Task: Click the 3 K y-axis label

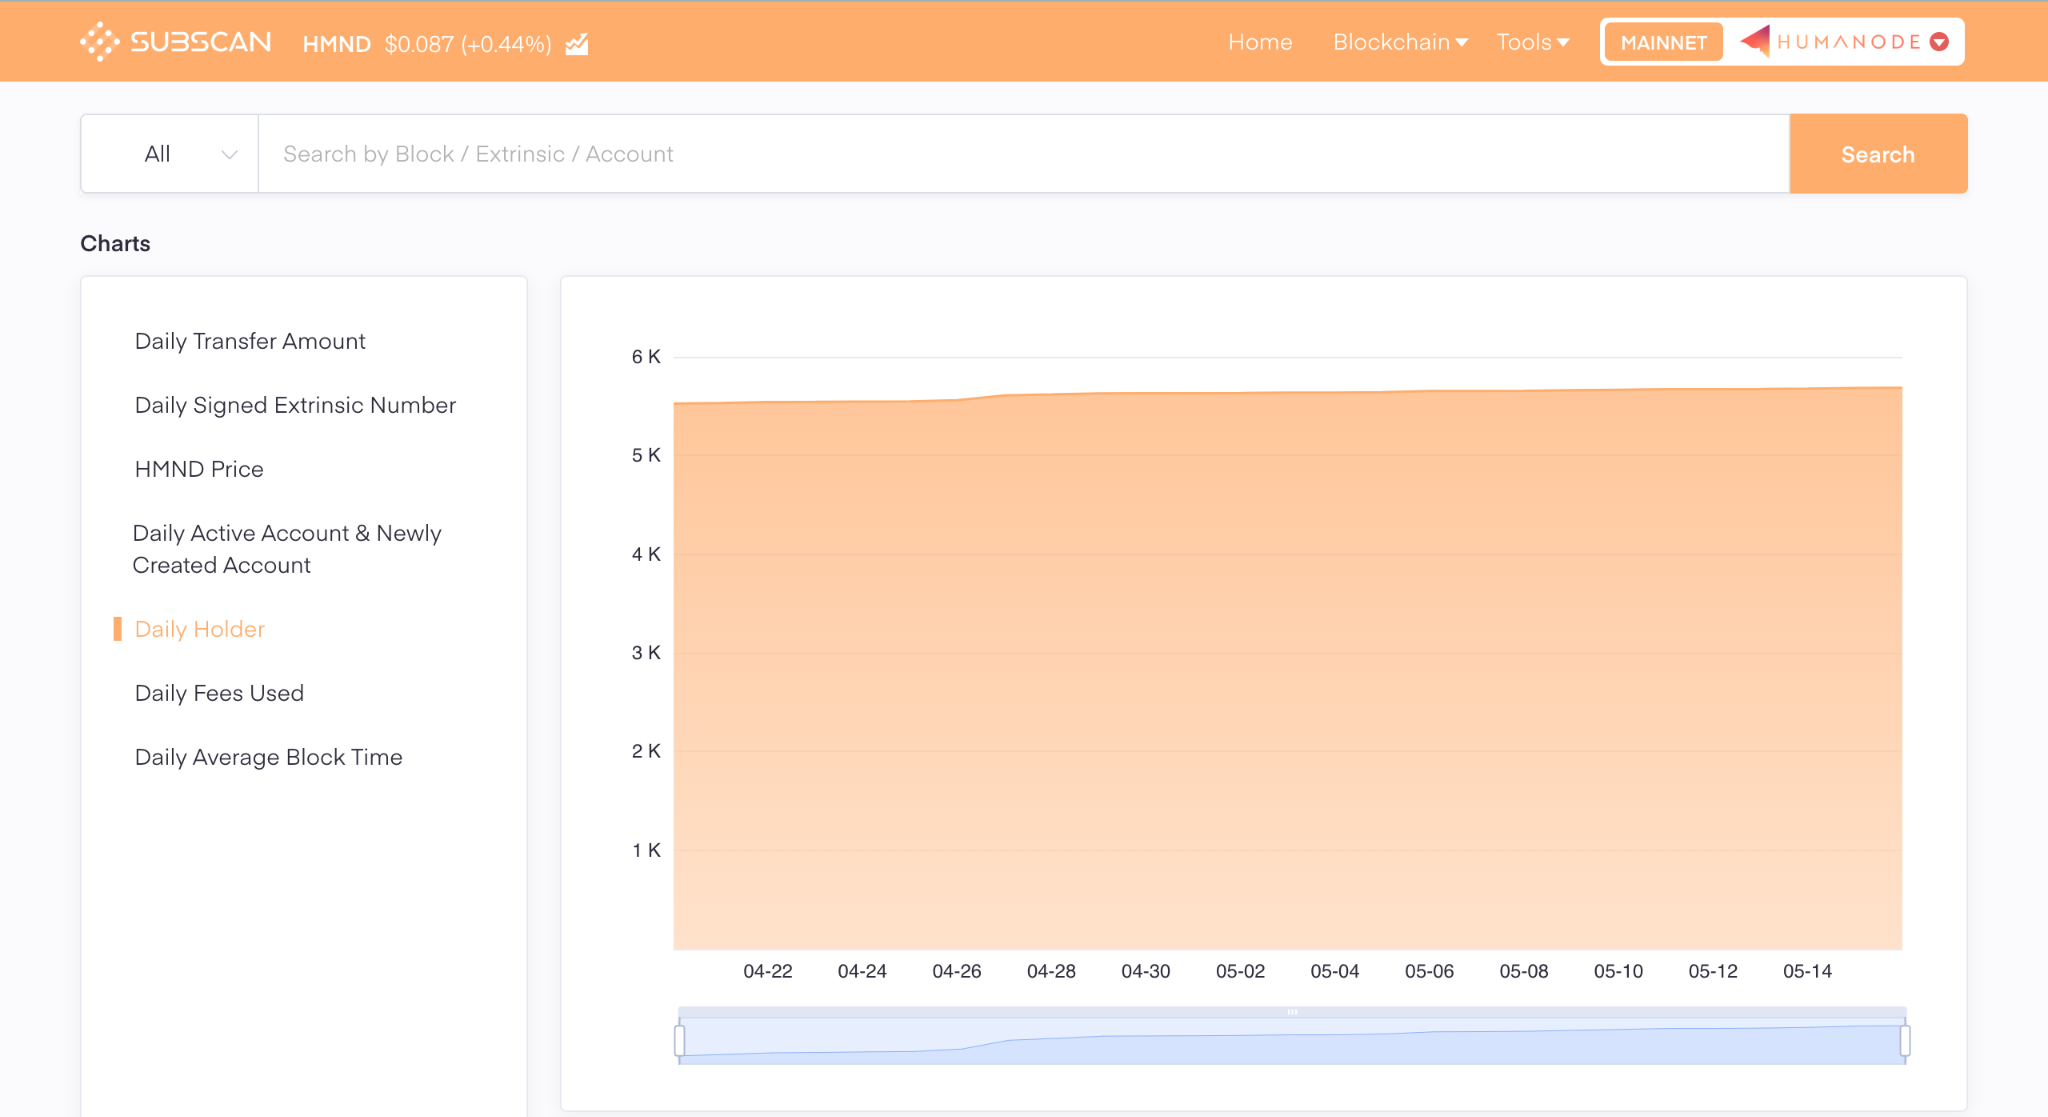Action: [646, 653]
